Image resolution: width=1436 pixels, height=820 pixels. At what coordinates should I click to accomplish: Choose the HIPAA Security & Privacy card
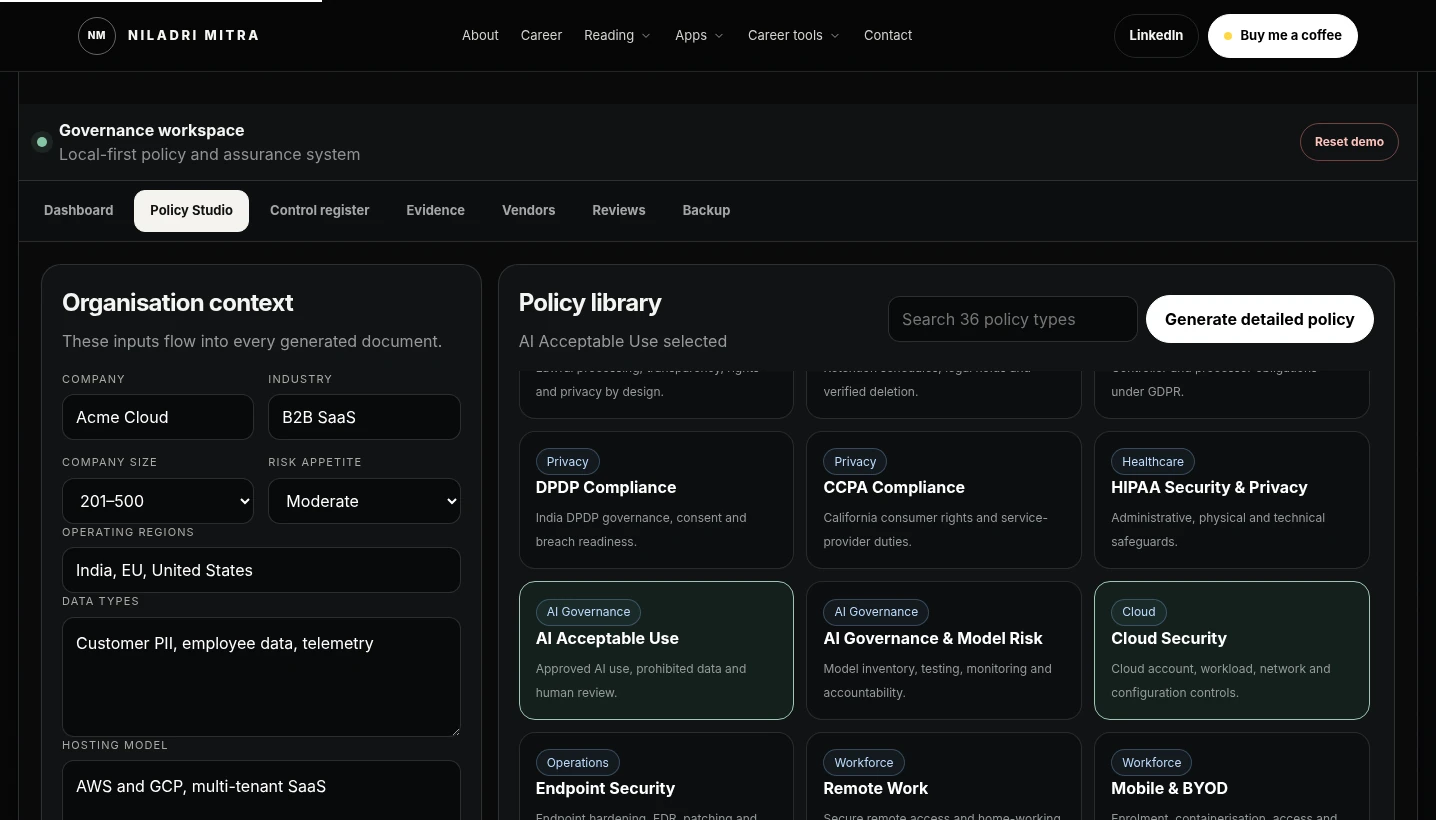click(x=1232, y=500)
